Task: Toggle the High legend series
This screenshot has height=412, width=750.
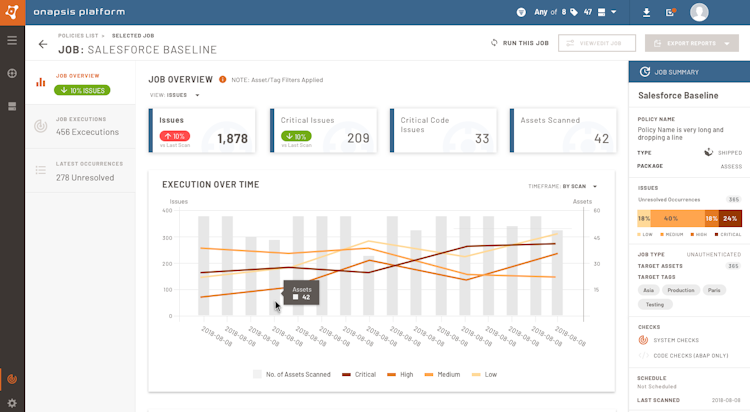Action: coord(400,374)
